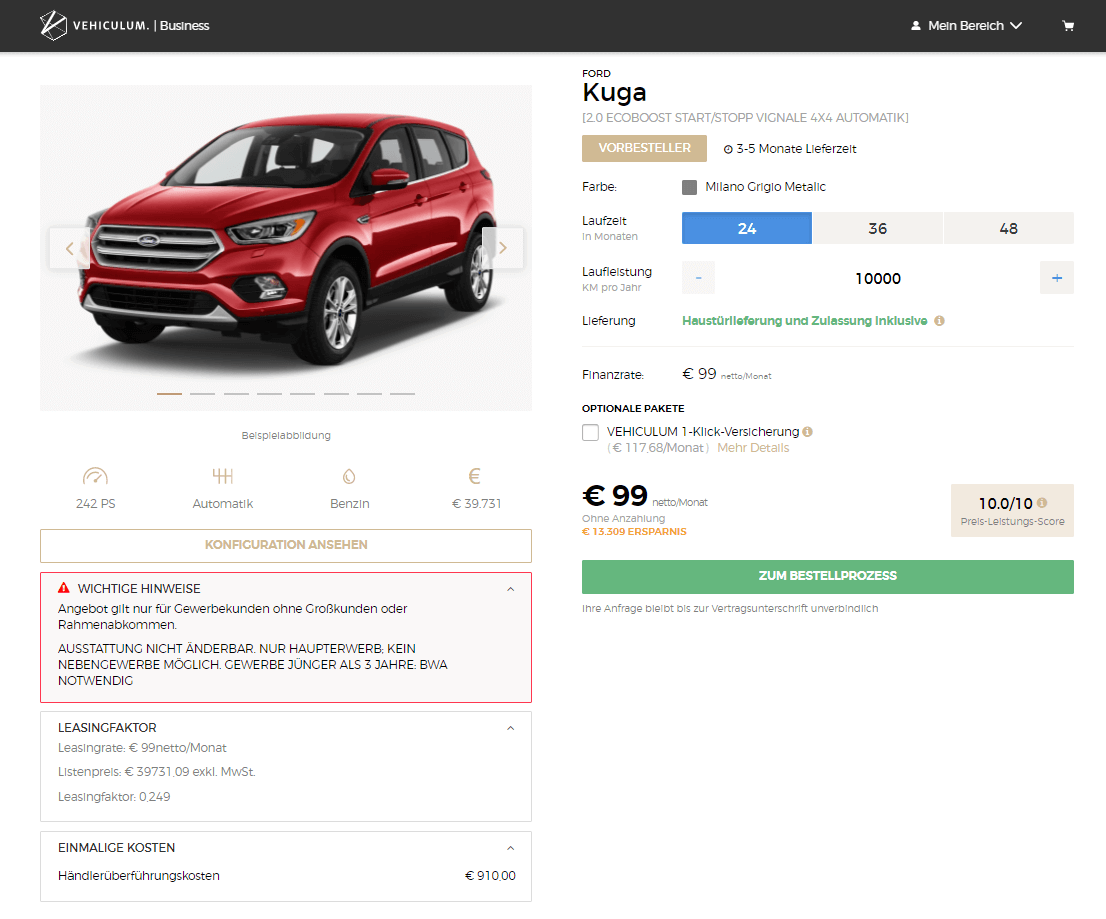This screenshot has width=1106, height=919.
Task: Click the horsepower gauge icon
Action: (x=95, y=476)
